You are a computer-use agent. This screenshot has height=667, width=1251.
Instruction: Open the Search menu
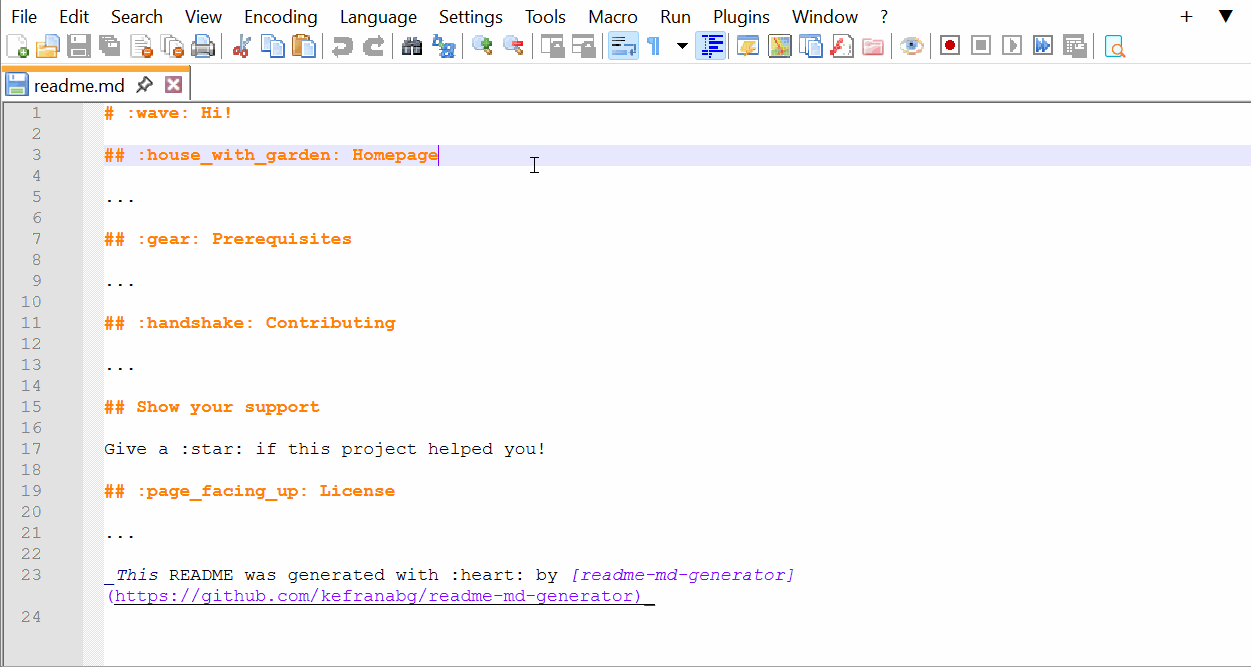click(x=137, y=17)
